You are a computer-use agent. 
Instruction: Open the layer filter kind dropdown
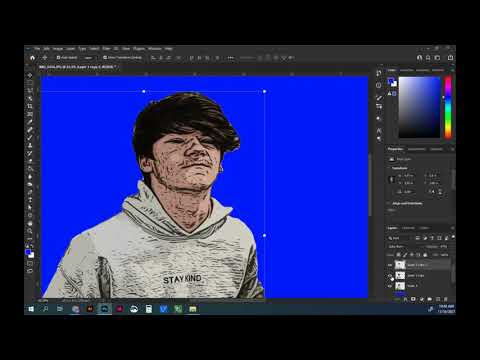[400, 238]
